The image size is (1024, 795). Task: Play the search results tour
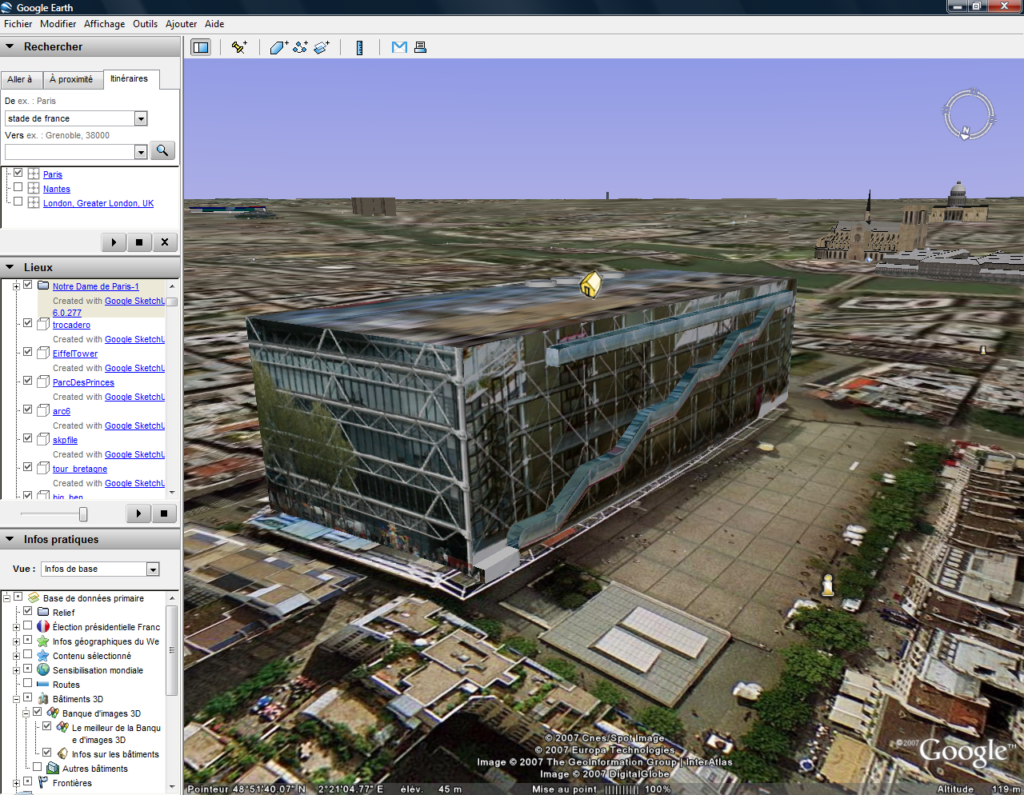tap(114, 242)
